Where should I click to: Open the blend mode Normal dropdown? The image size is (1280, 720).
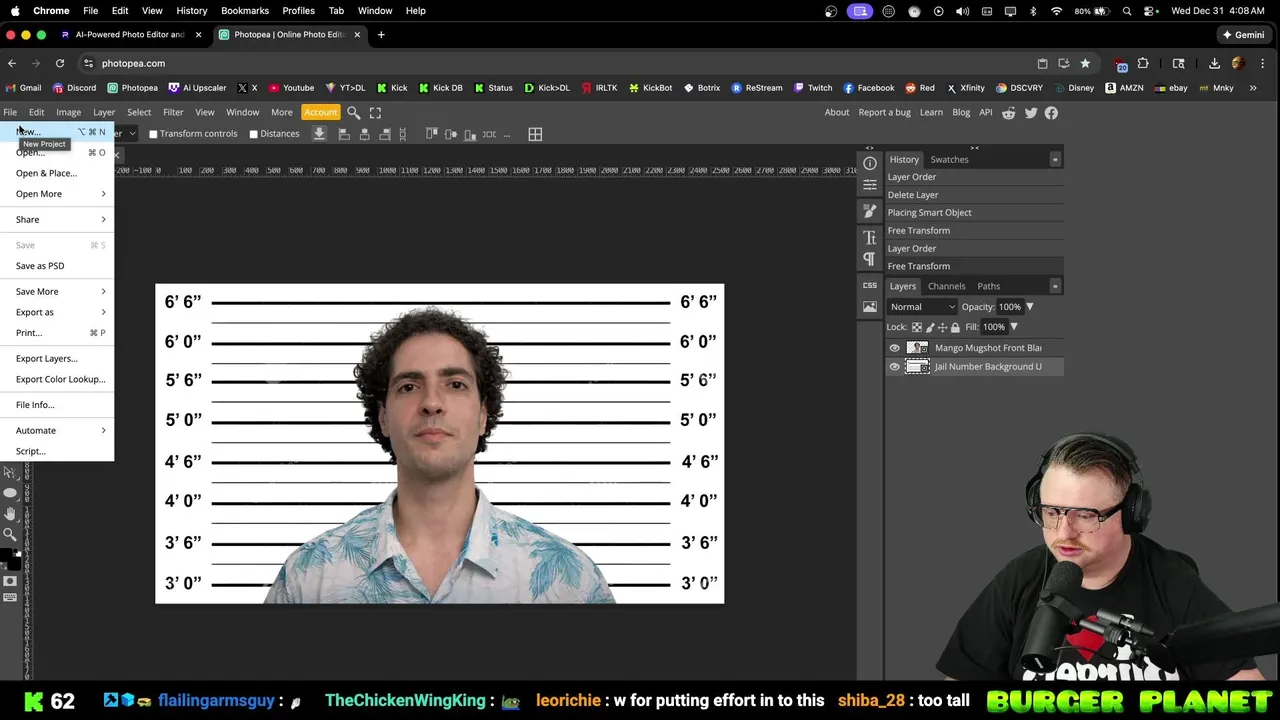pos(922,307)
